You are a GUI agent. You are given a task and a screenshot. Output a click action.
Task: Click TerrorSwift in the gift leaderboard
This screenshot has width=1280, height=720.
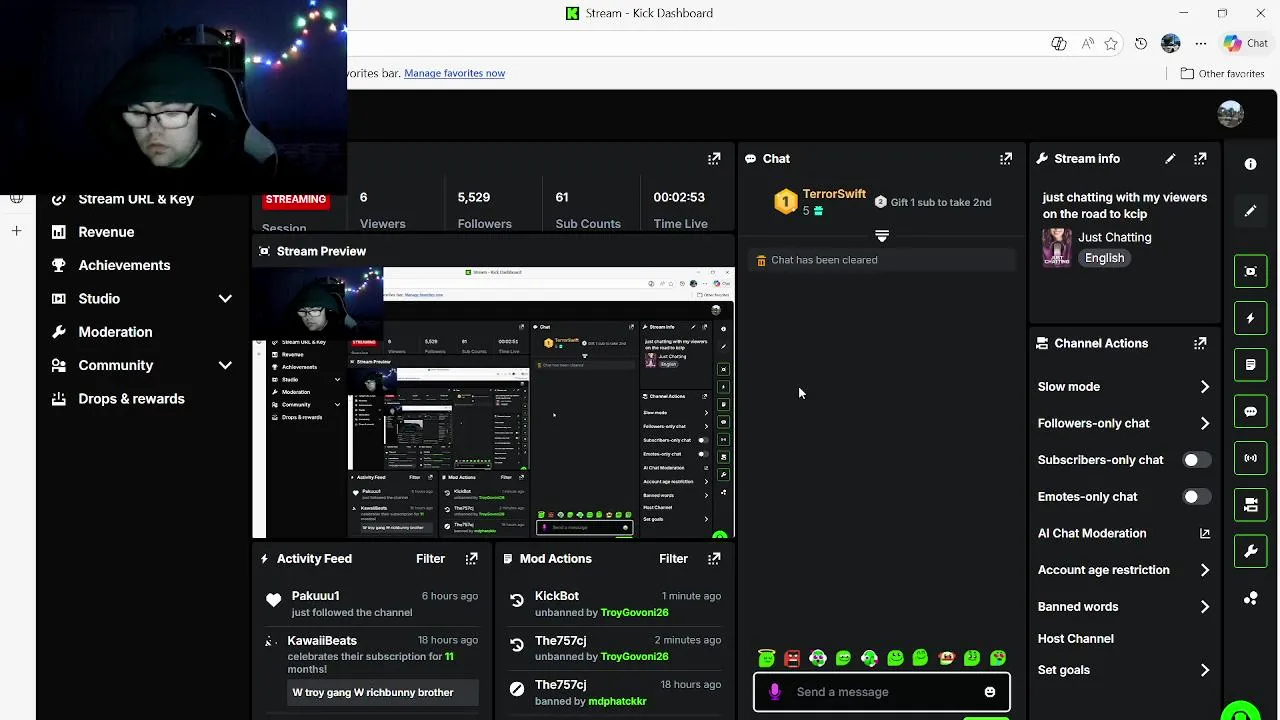point(834,194)
